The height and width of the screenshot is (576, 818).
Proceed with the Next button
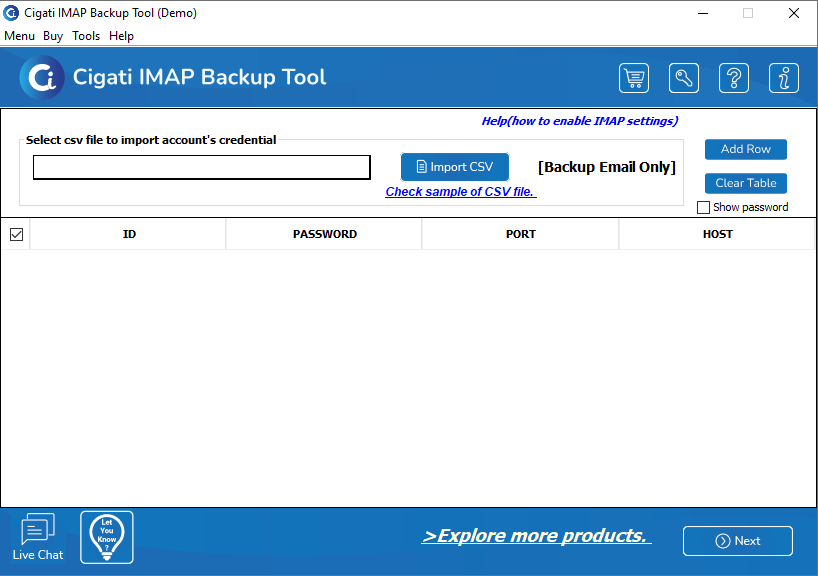tap(738, 541)
